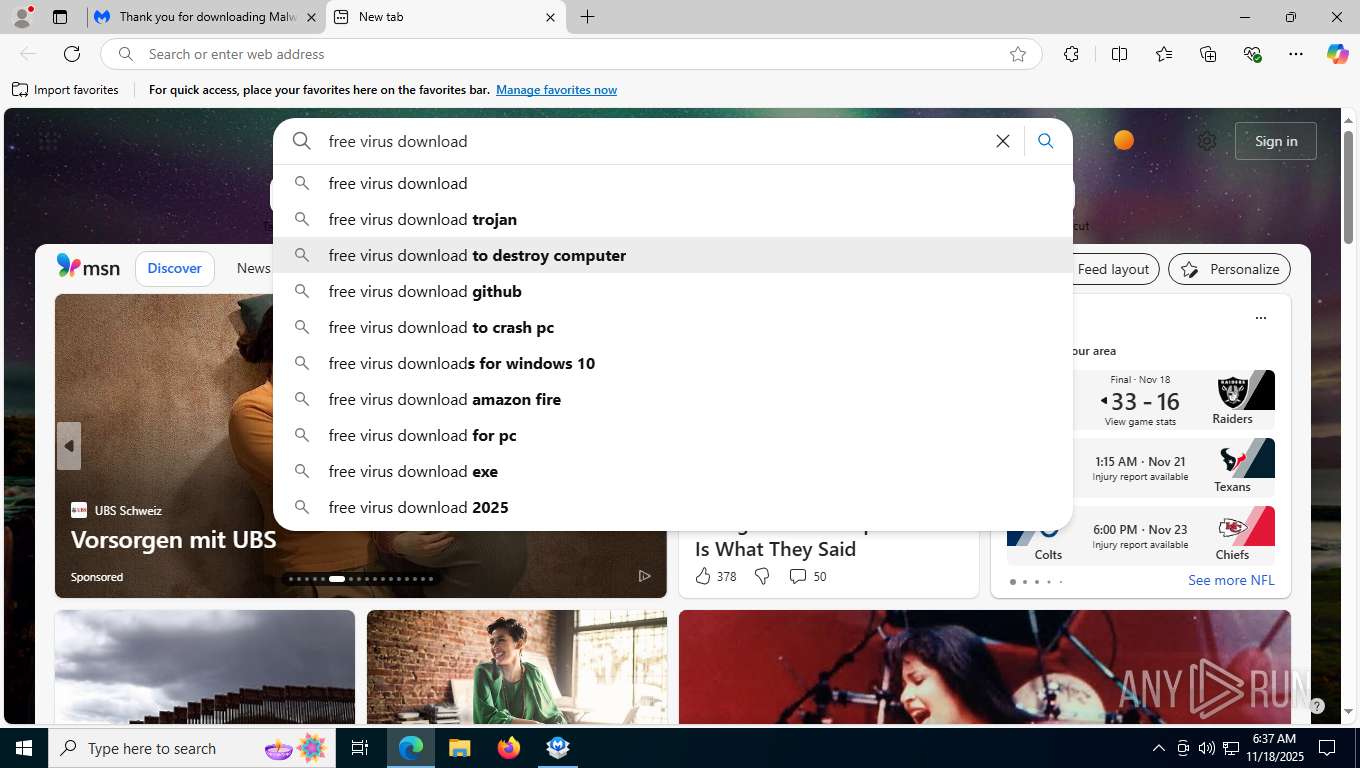Click the help question mark icon

click(x=1317, y=706)
